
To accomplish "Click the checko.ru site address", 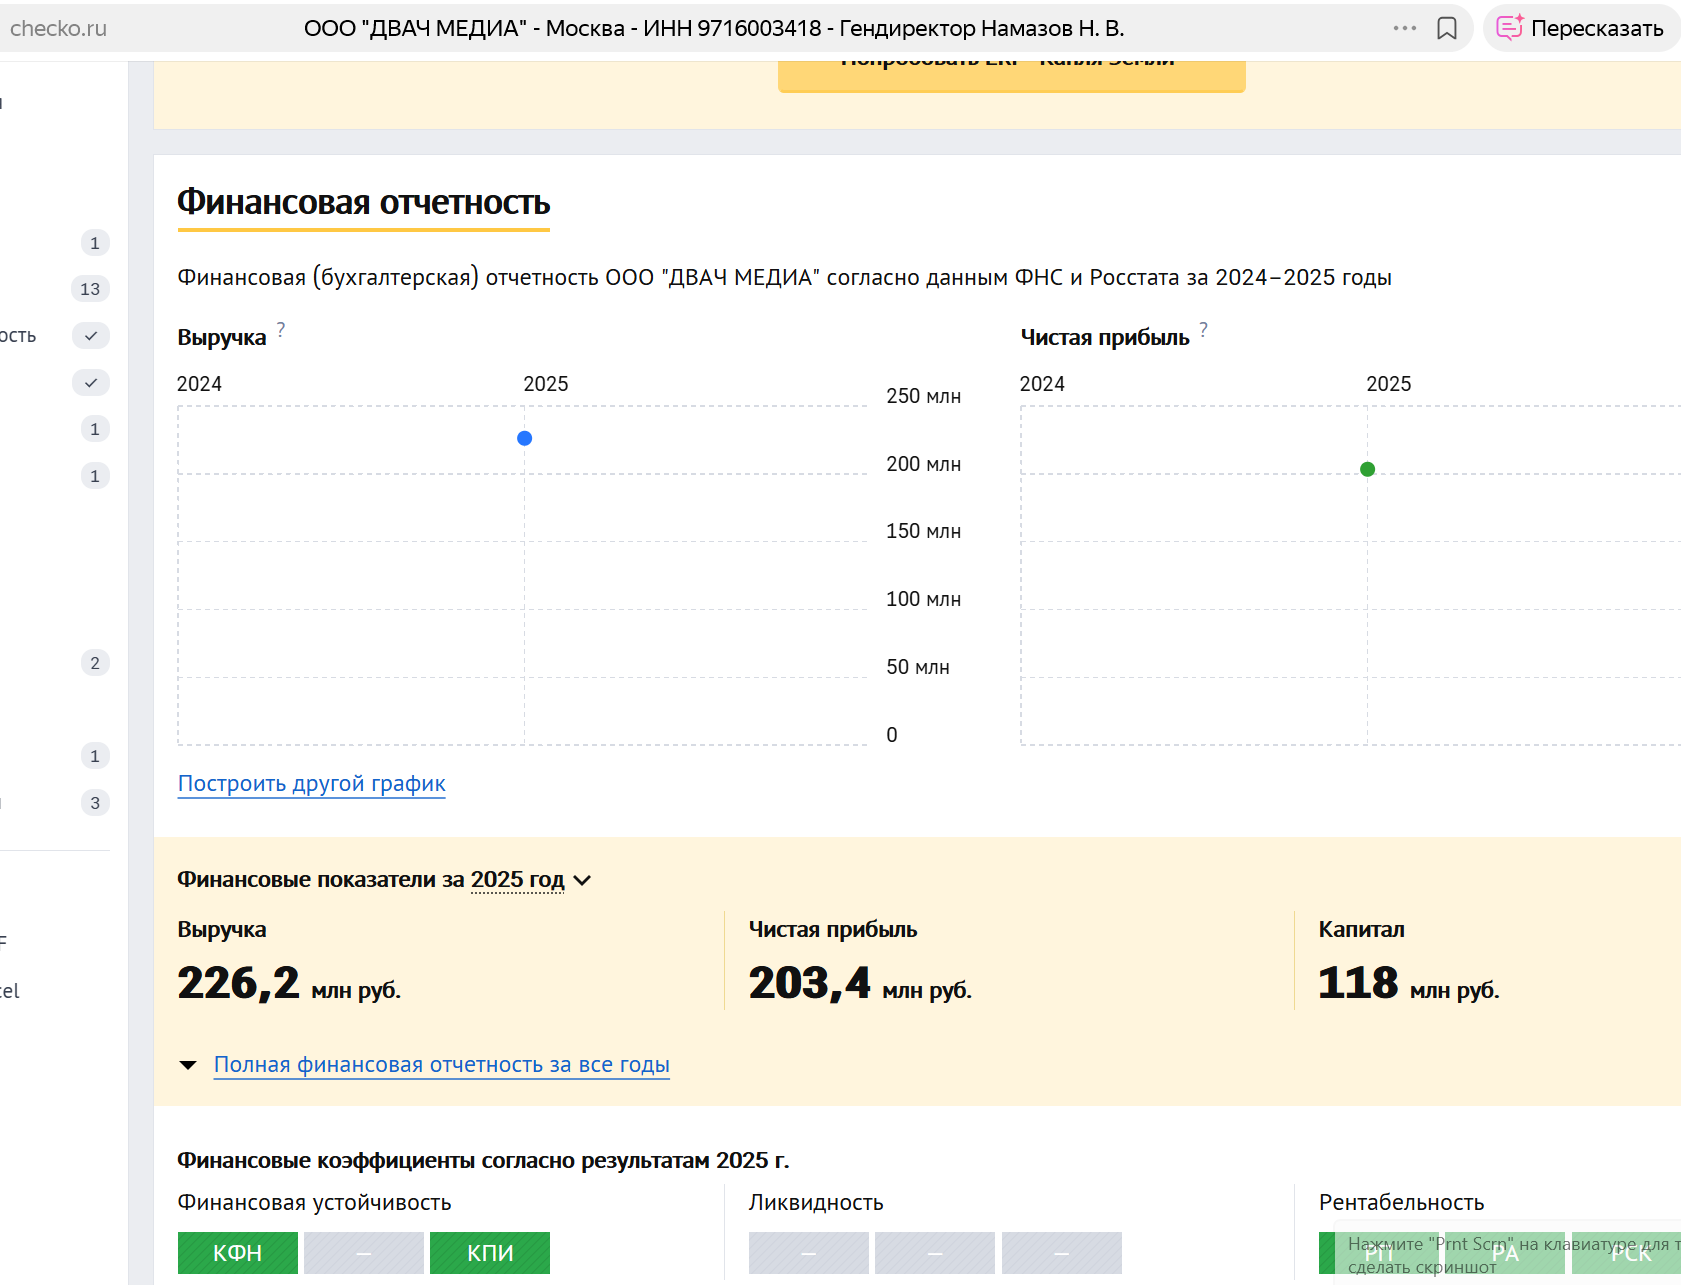I will (58, 29).
